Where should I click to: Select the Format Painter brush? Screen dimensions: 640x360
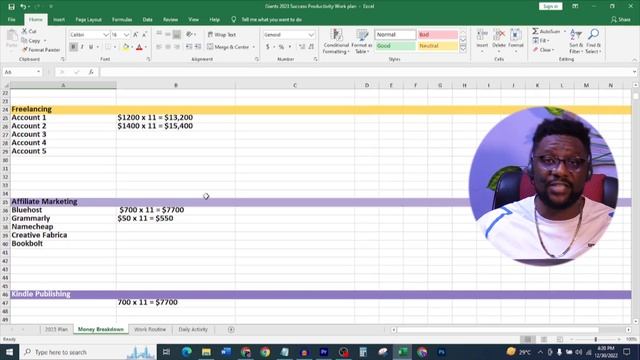[x=24, y=50]
